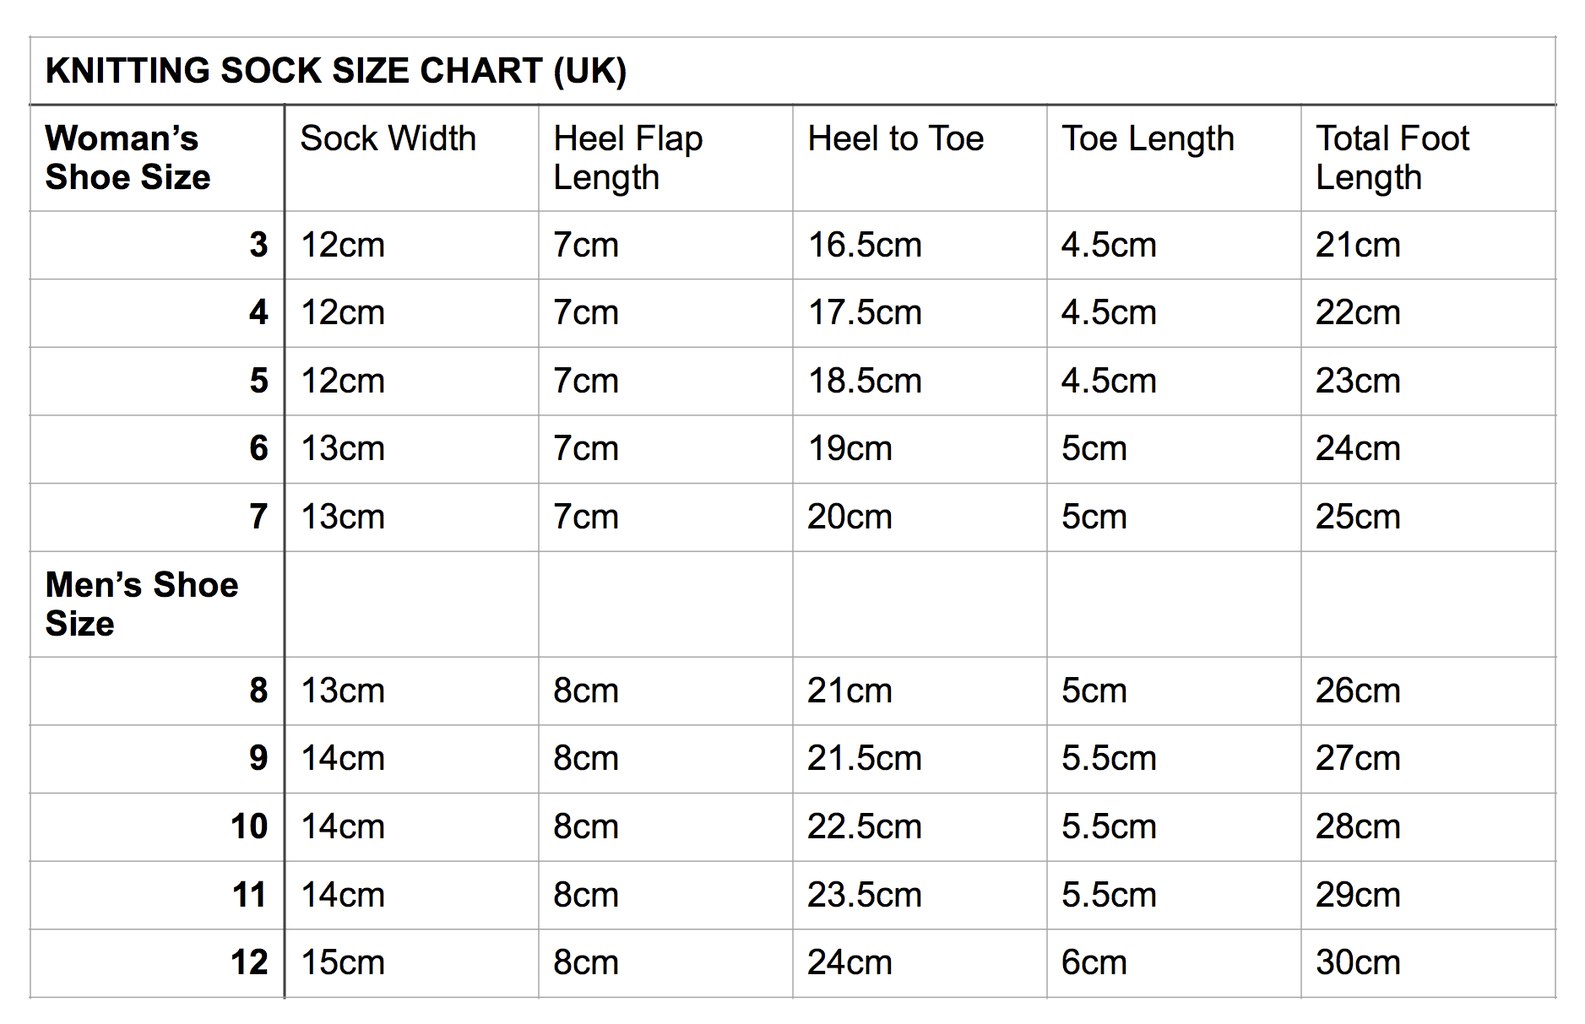Select the Total Foot Length header
The height and width of the screenshot is (1024, 1585).
pos(1391,157)
